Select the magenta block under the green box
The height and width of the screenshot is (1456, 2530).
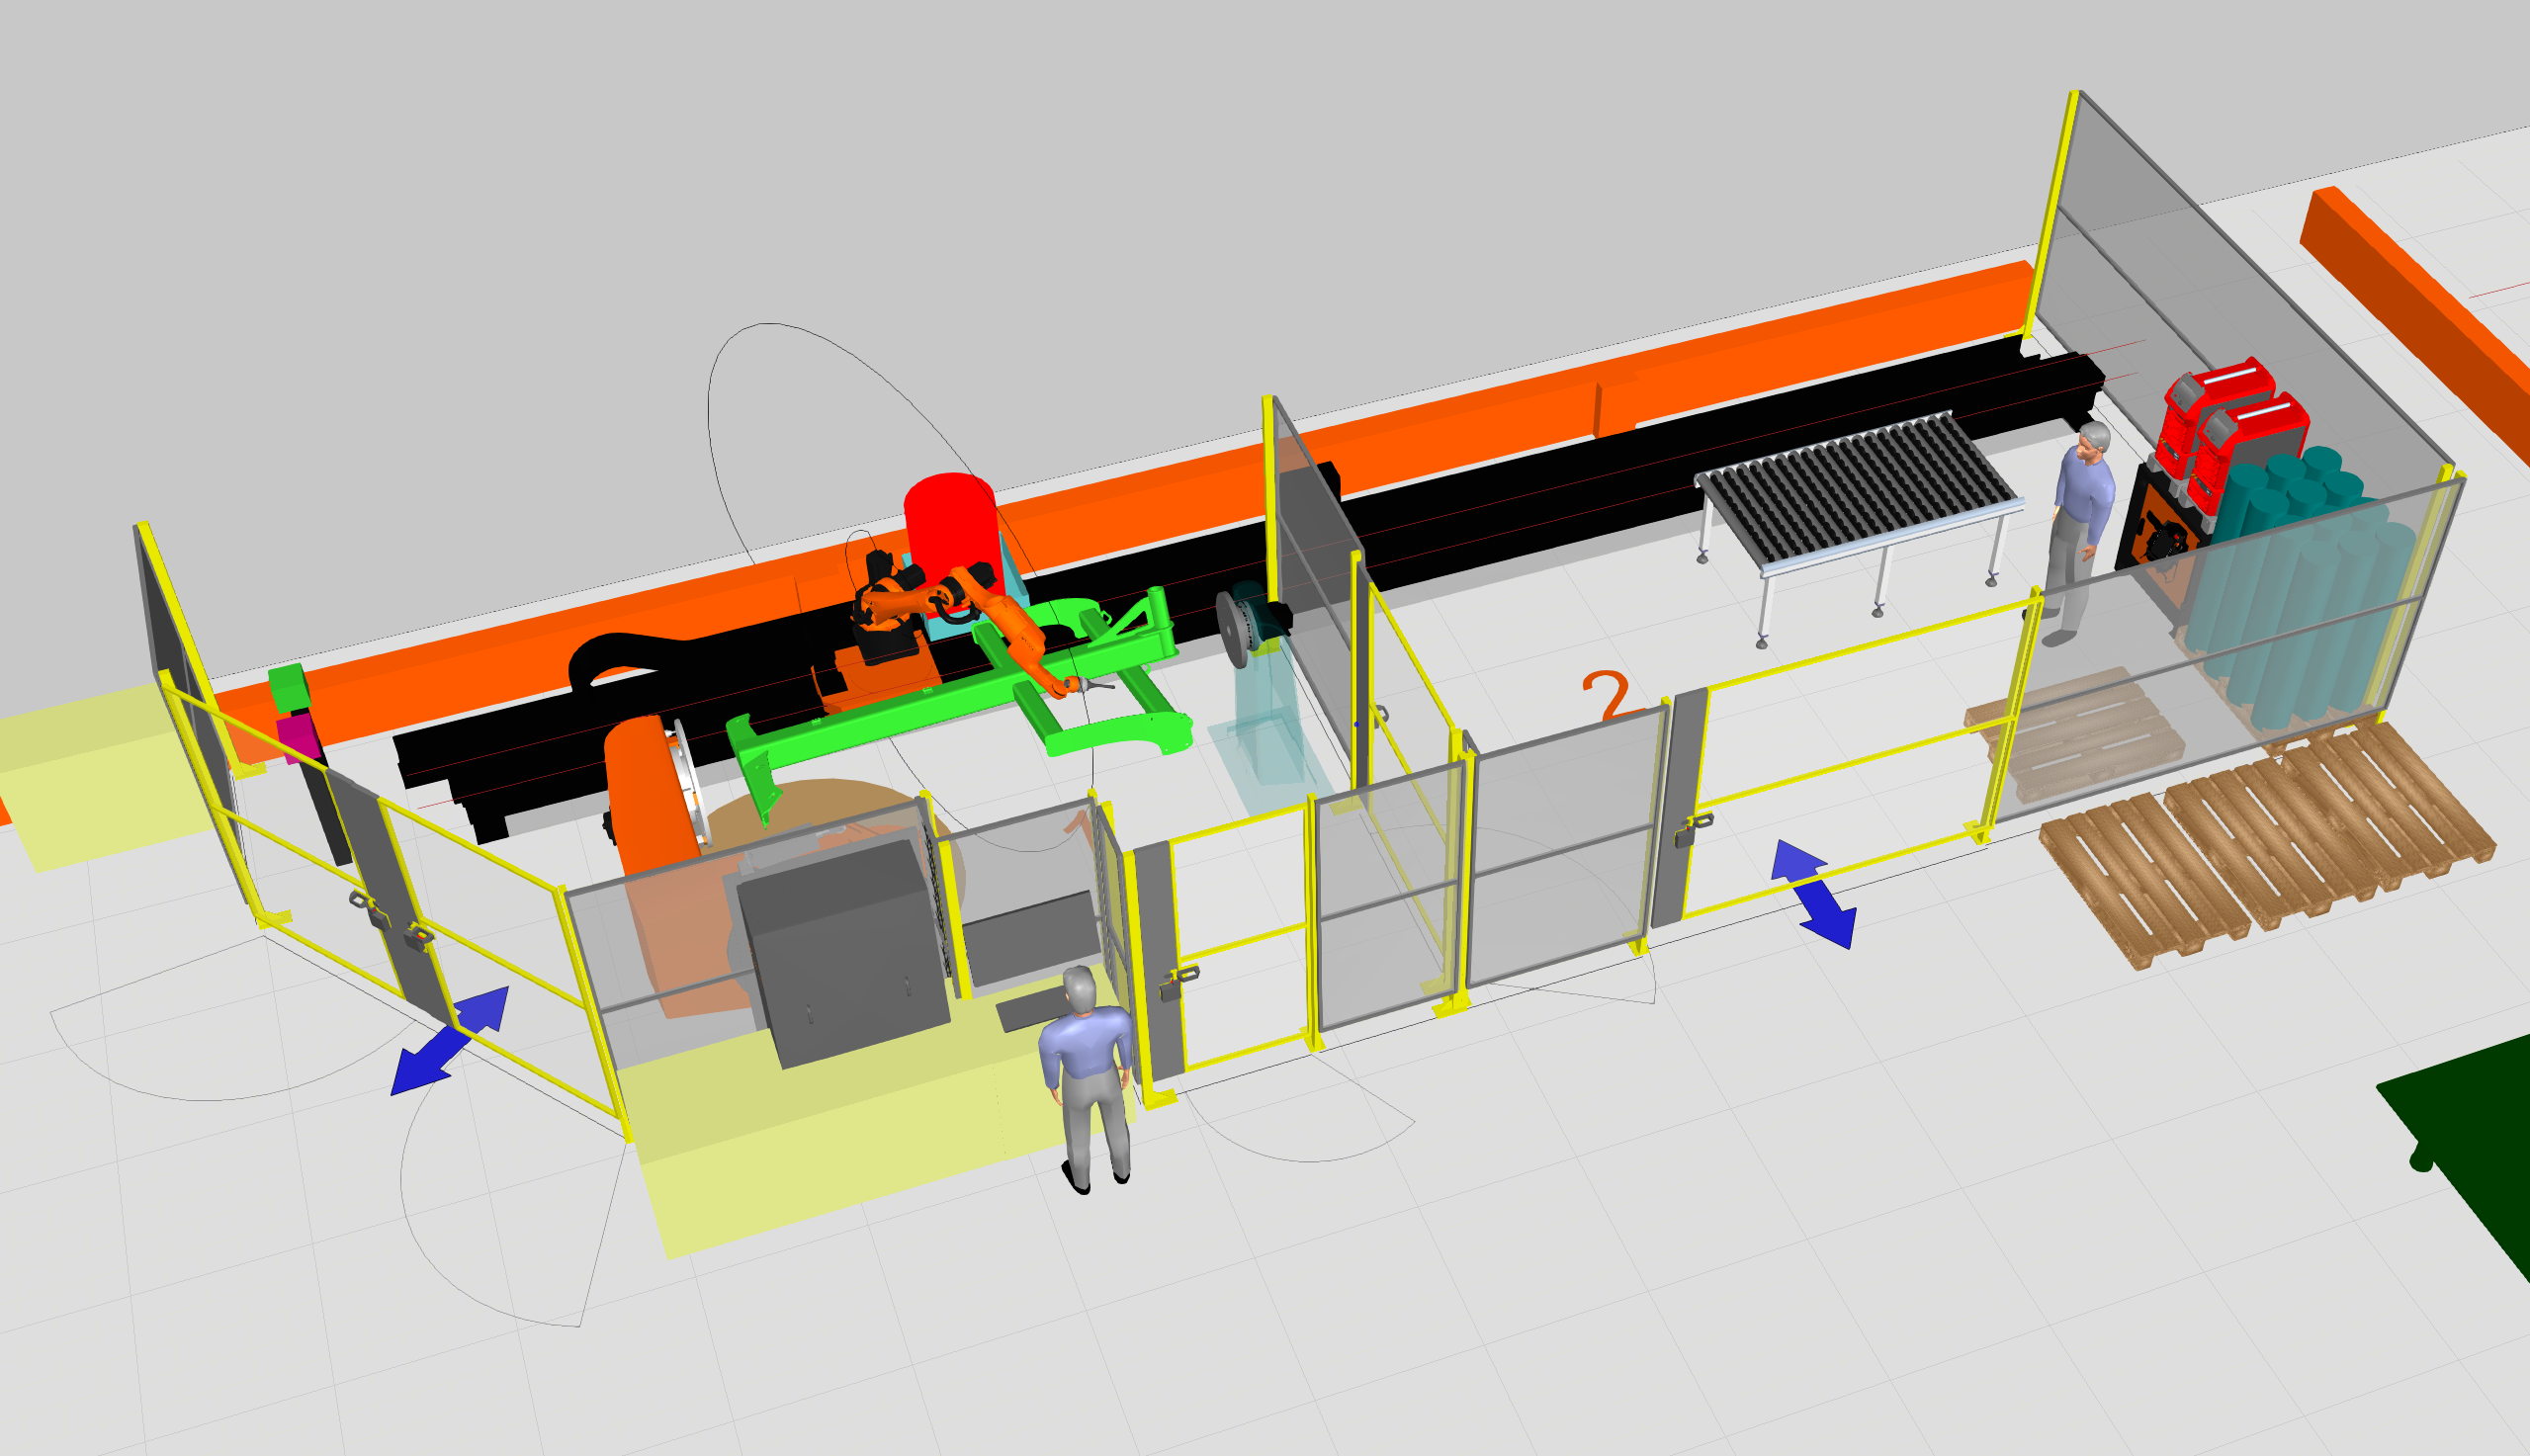[298, 736]
